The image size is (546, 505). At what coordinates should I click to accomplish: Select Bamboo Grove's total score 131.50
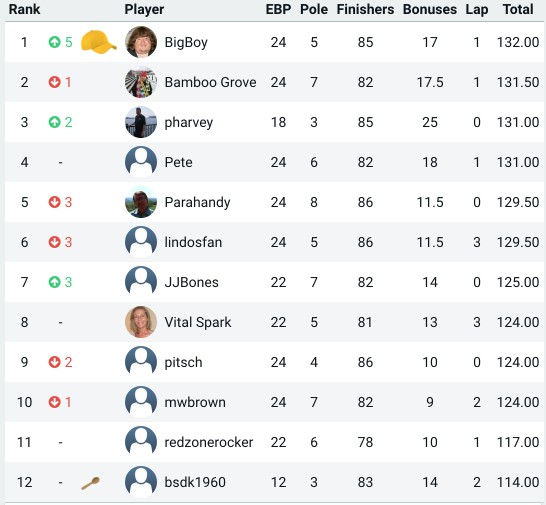518,82
